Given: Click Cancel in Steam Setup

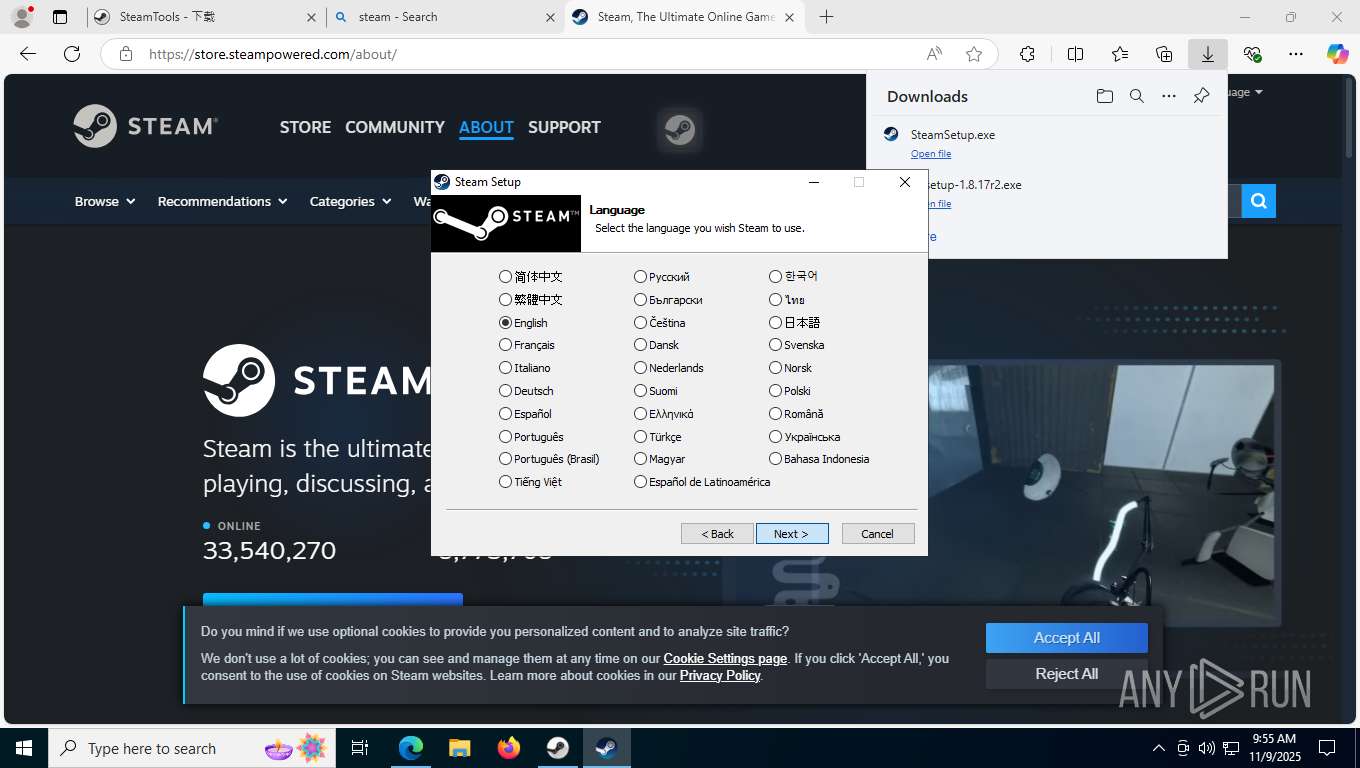Looking at the screenshot, I should 878,534.
